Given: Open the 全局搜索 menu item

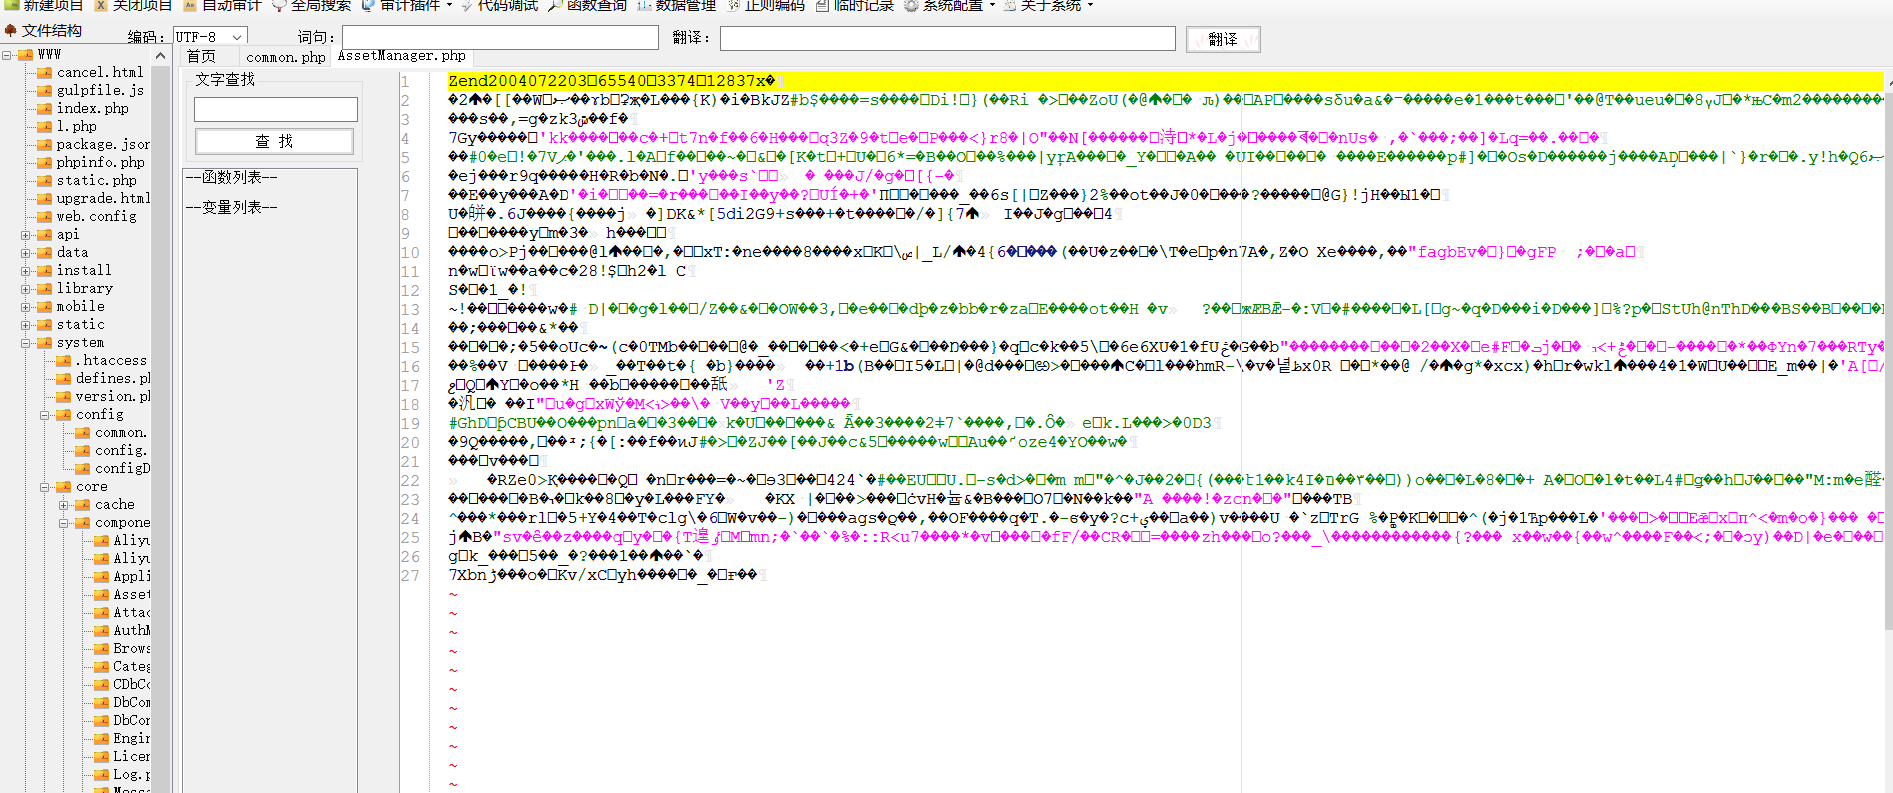Looking at the screenshot, I should click(311, 5).
